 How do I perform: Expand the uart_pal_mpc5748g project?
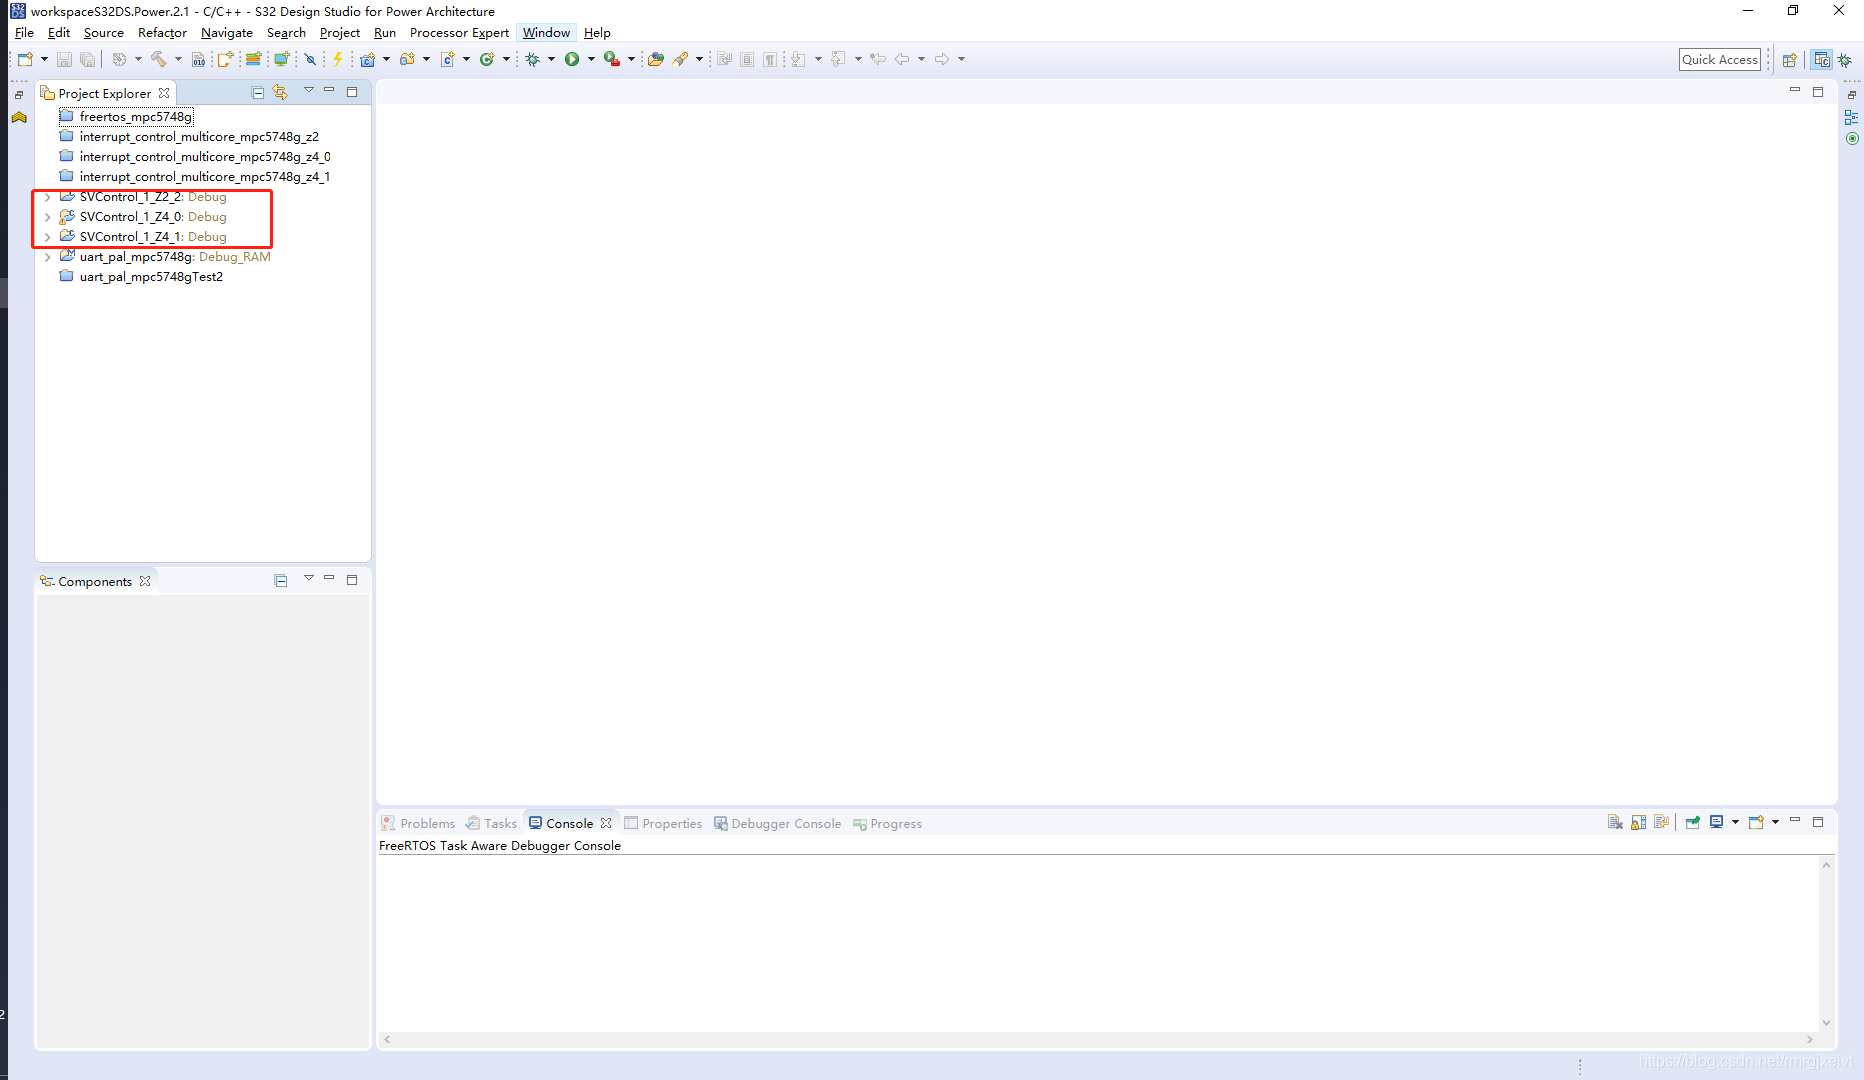(x=47, y=257)
